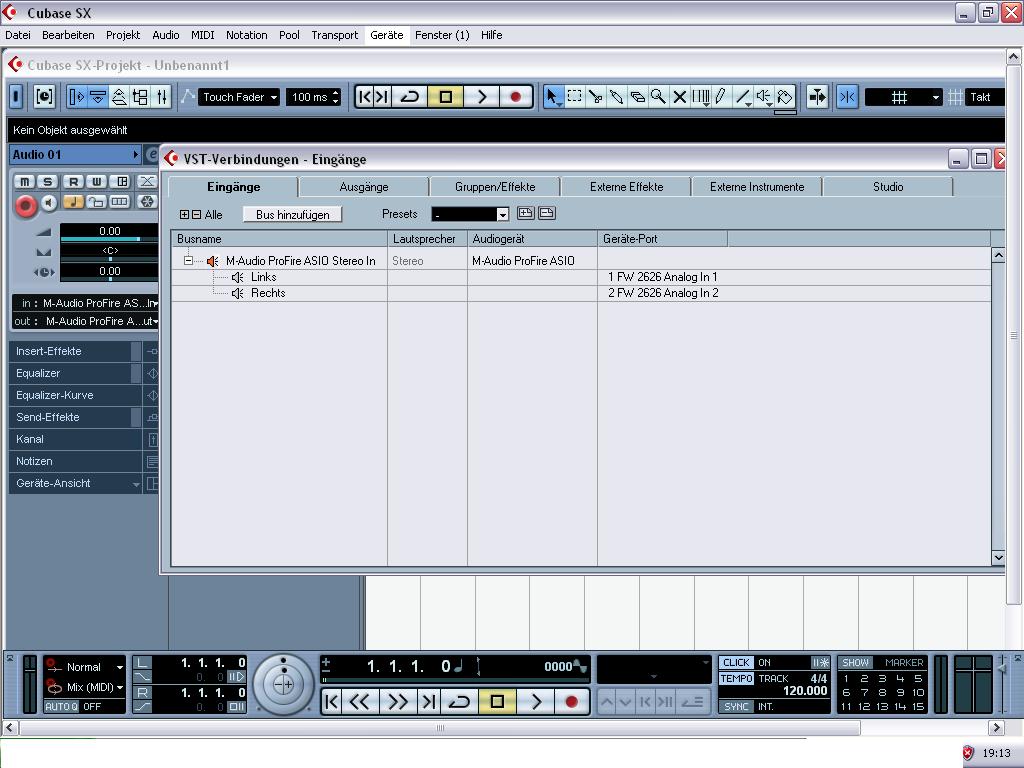Switch to the Gruppen/Effekte tab
1024x768 pixels.
(x=495, y=187)
